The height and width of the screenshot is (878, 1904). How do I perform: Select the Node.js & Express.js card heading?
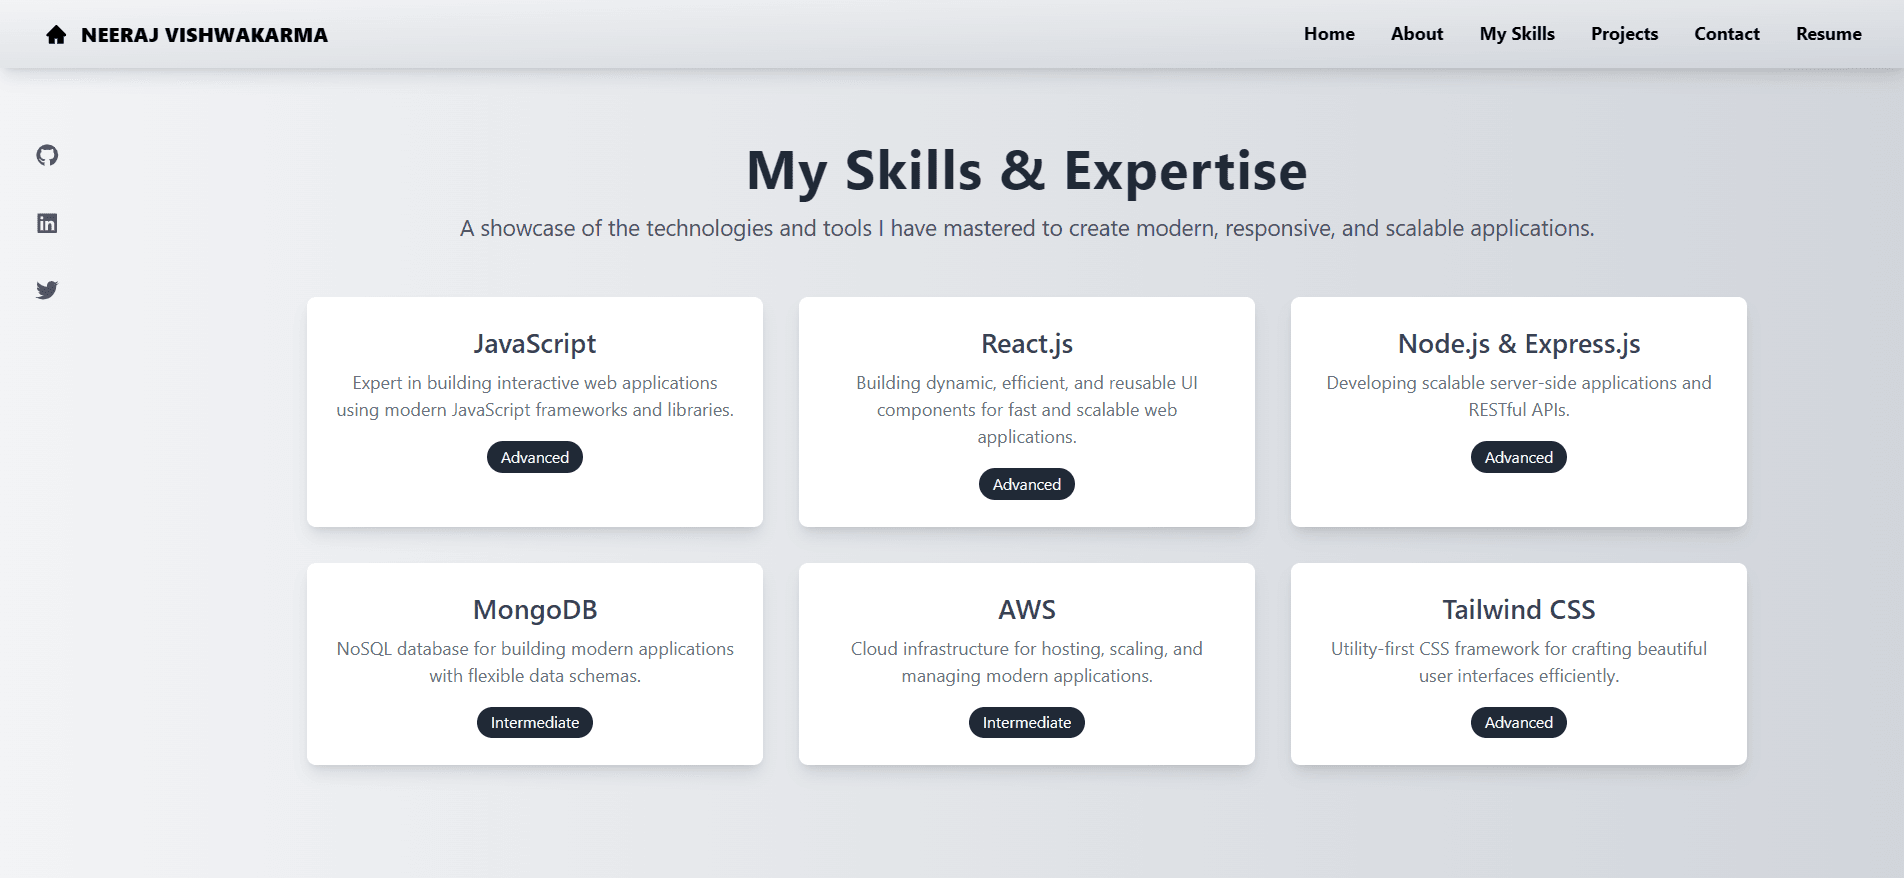(x=1519, y=344)
